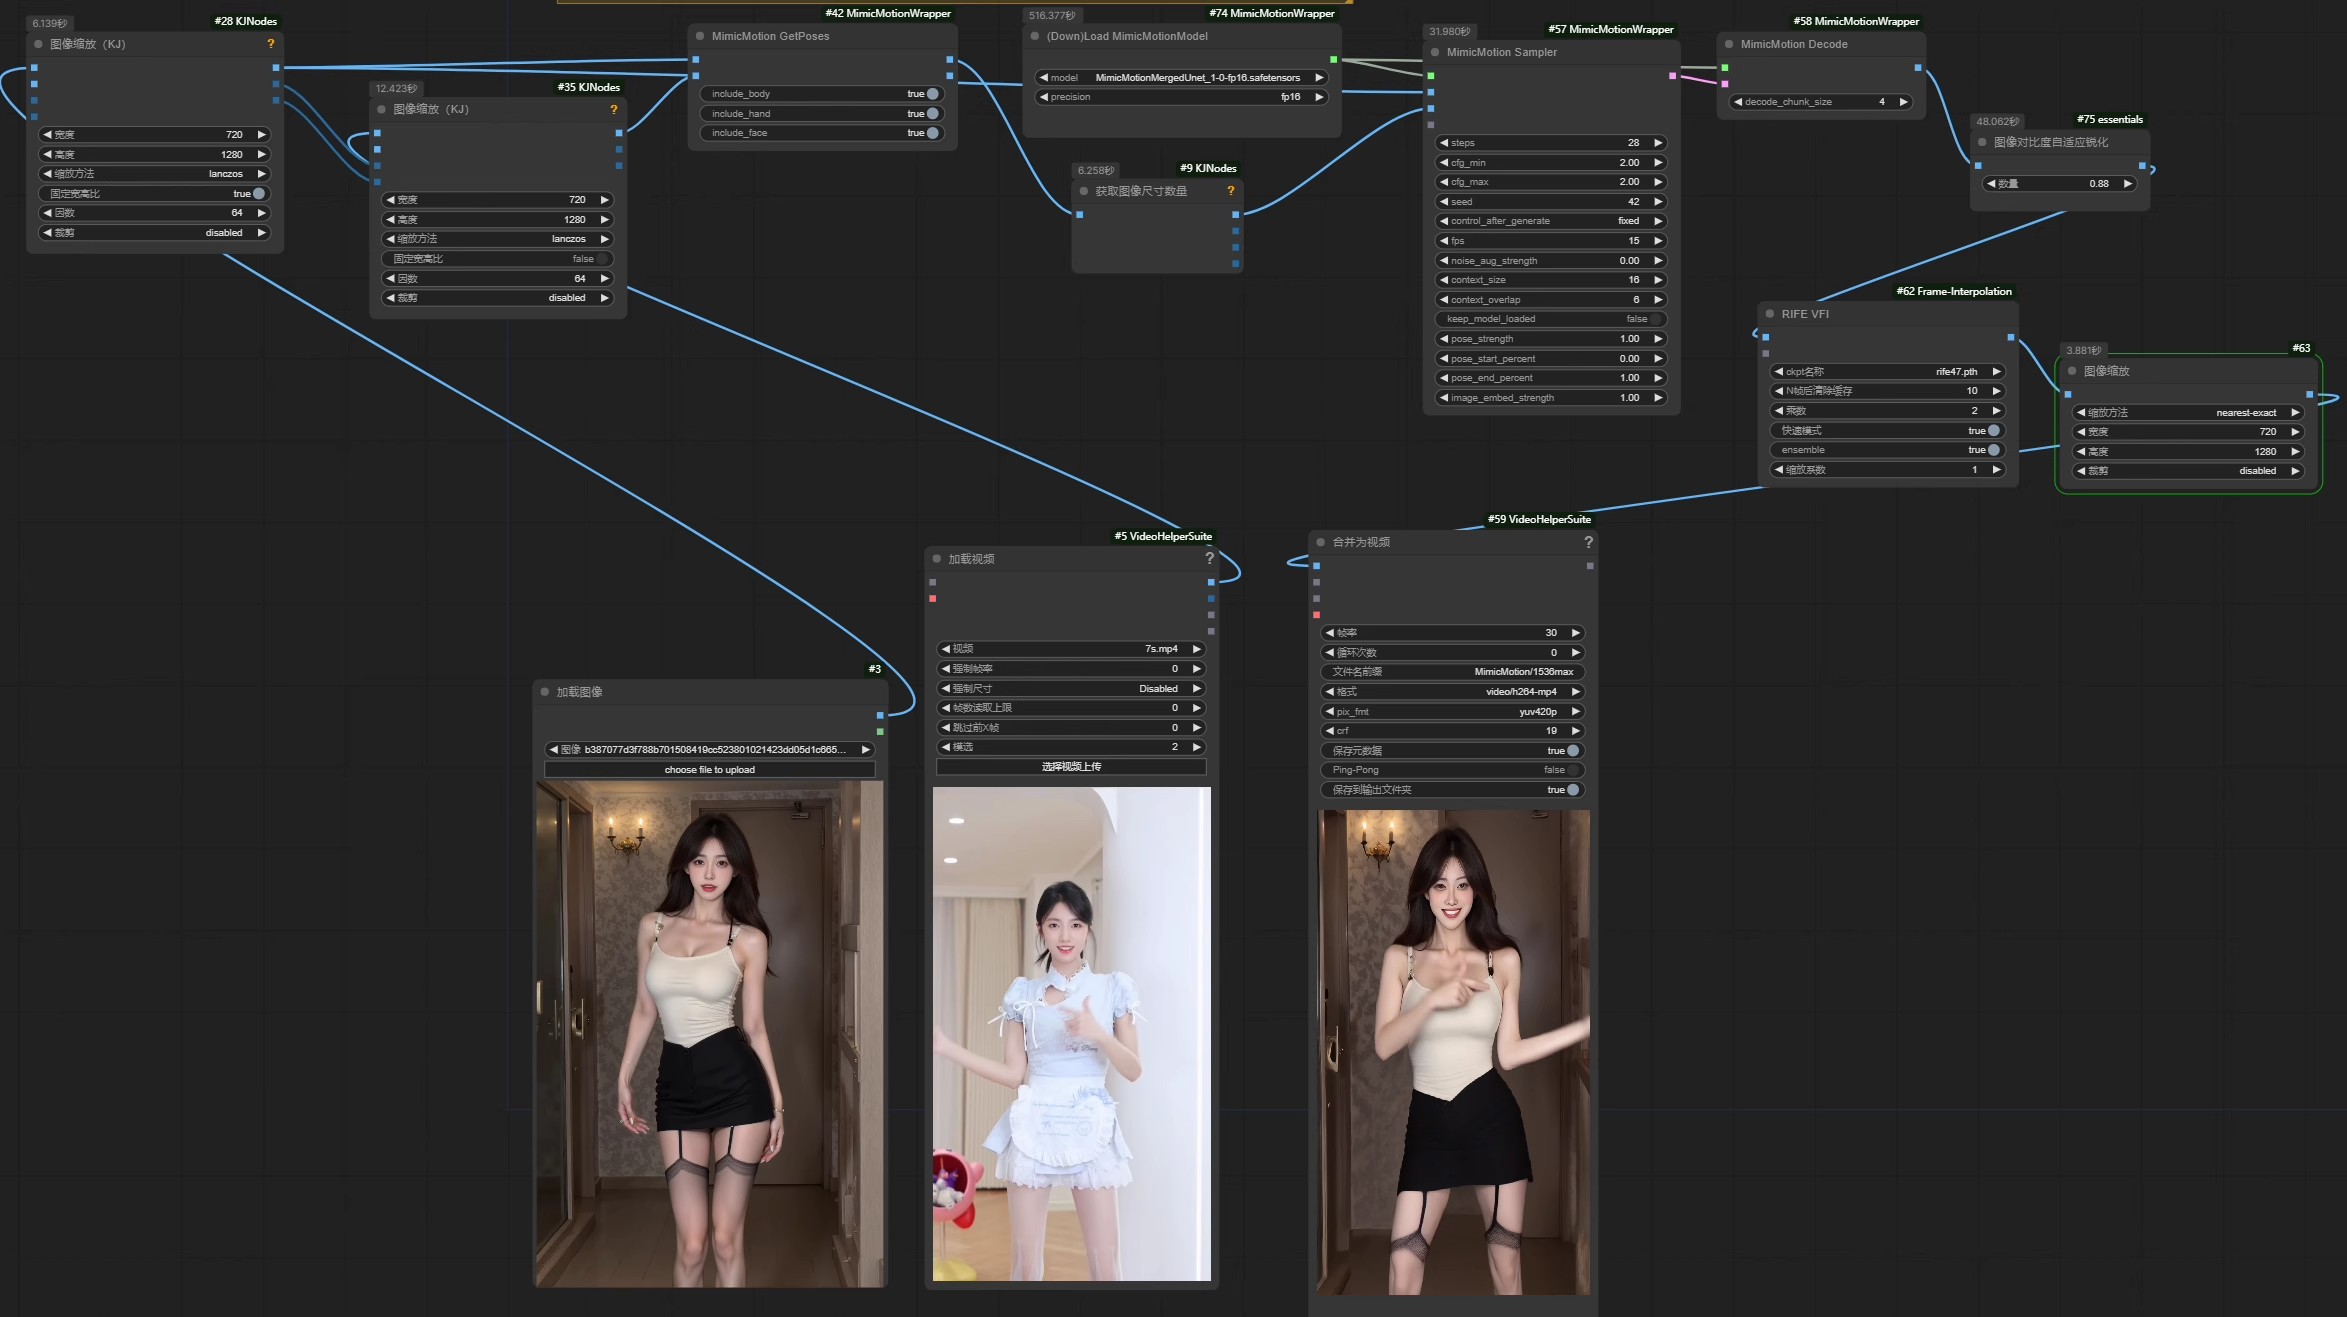Click the yellow question mark on 图像缩放 (KJ) node #28

pos(269,44)
